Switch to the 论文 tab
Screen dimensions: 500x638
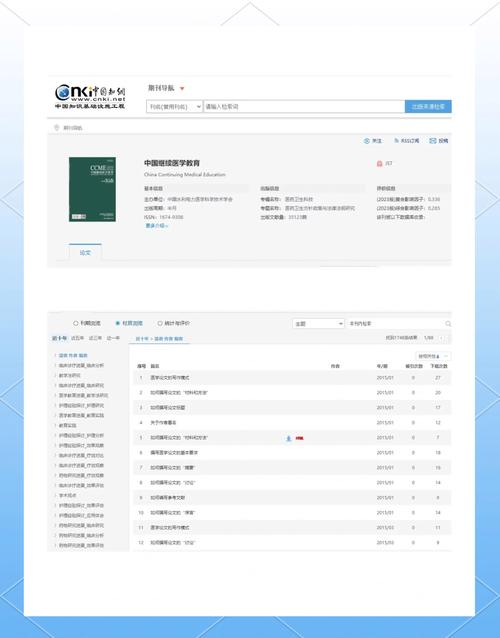[85, 253]
